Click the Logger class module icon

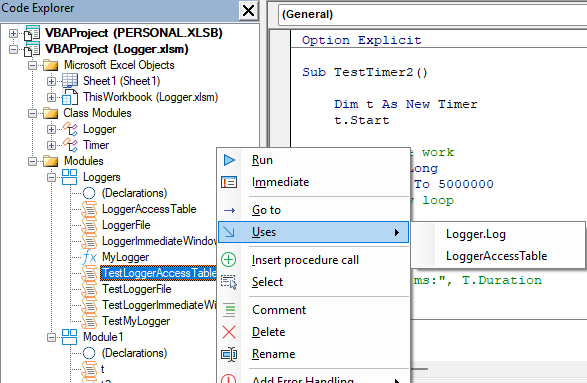pos(70,129)
